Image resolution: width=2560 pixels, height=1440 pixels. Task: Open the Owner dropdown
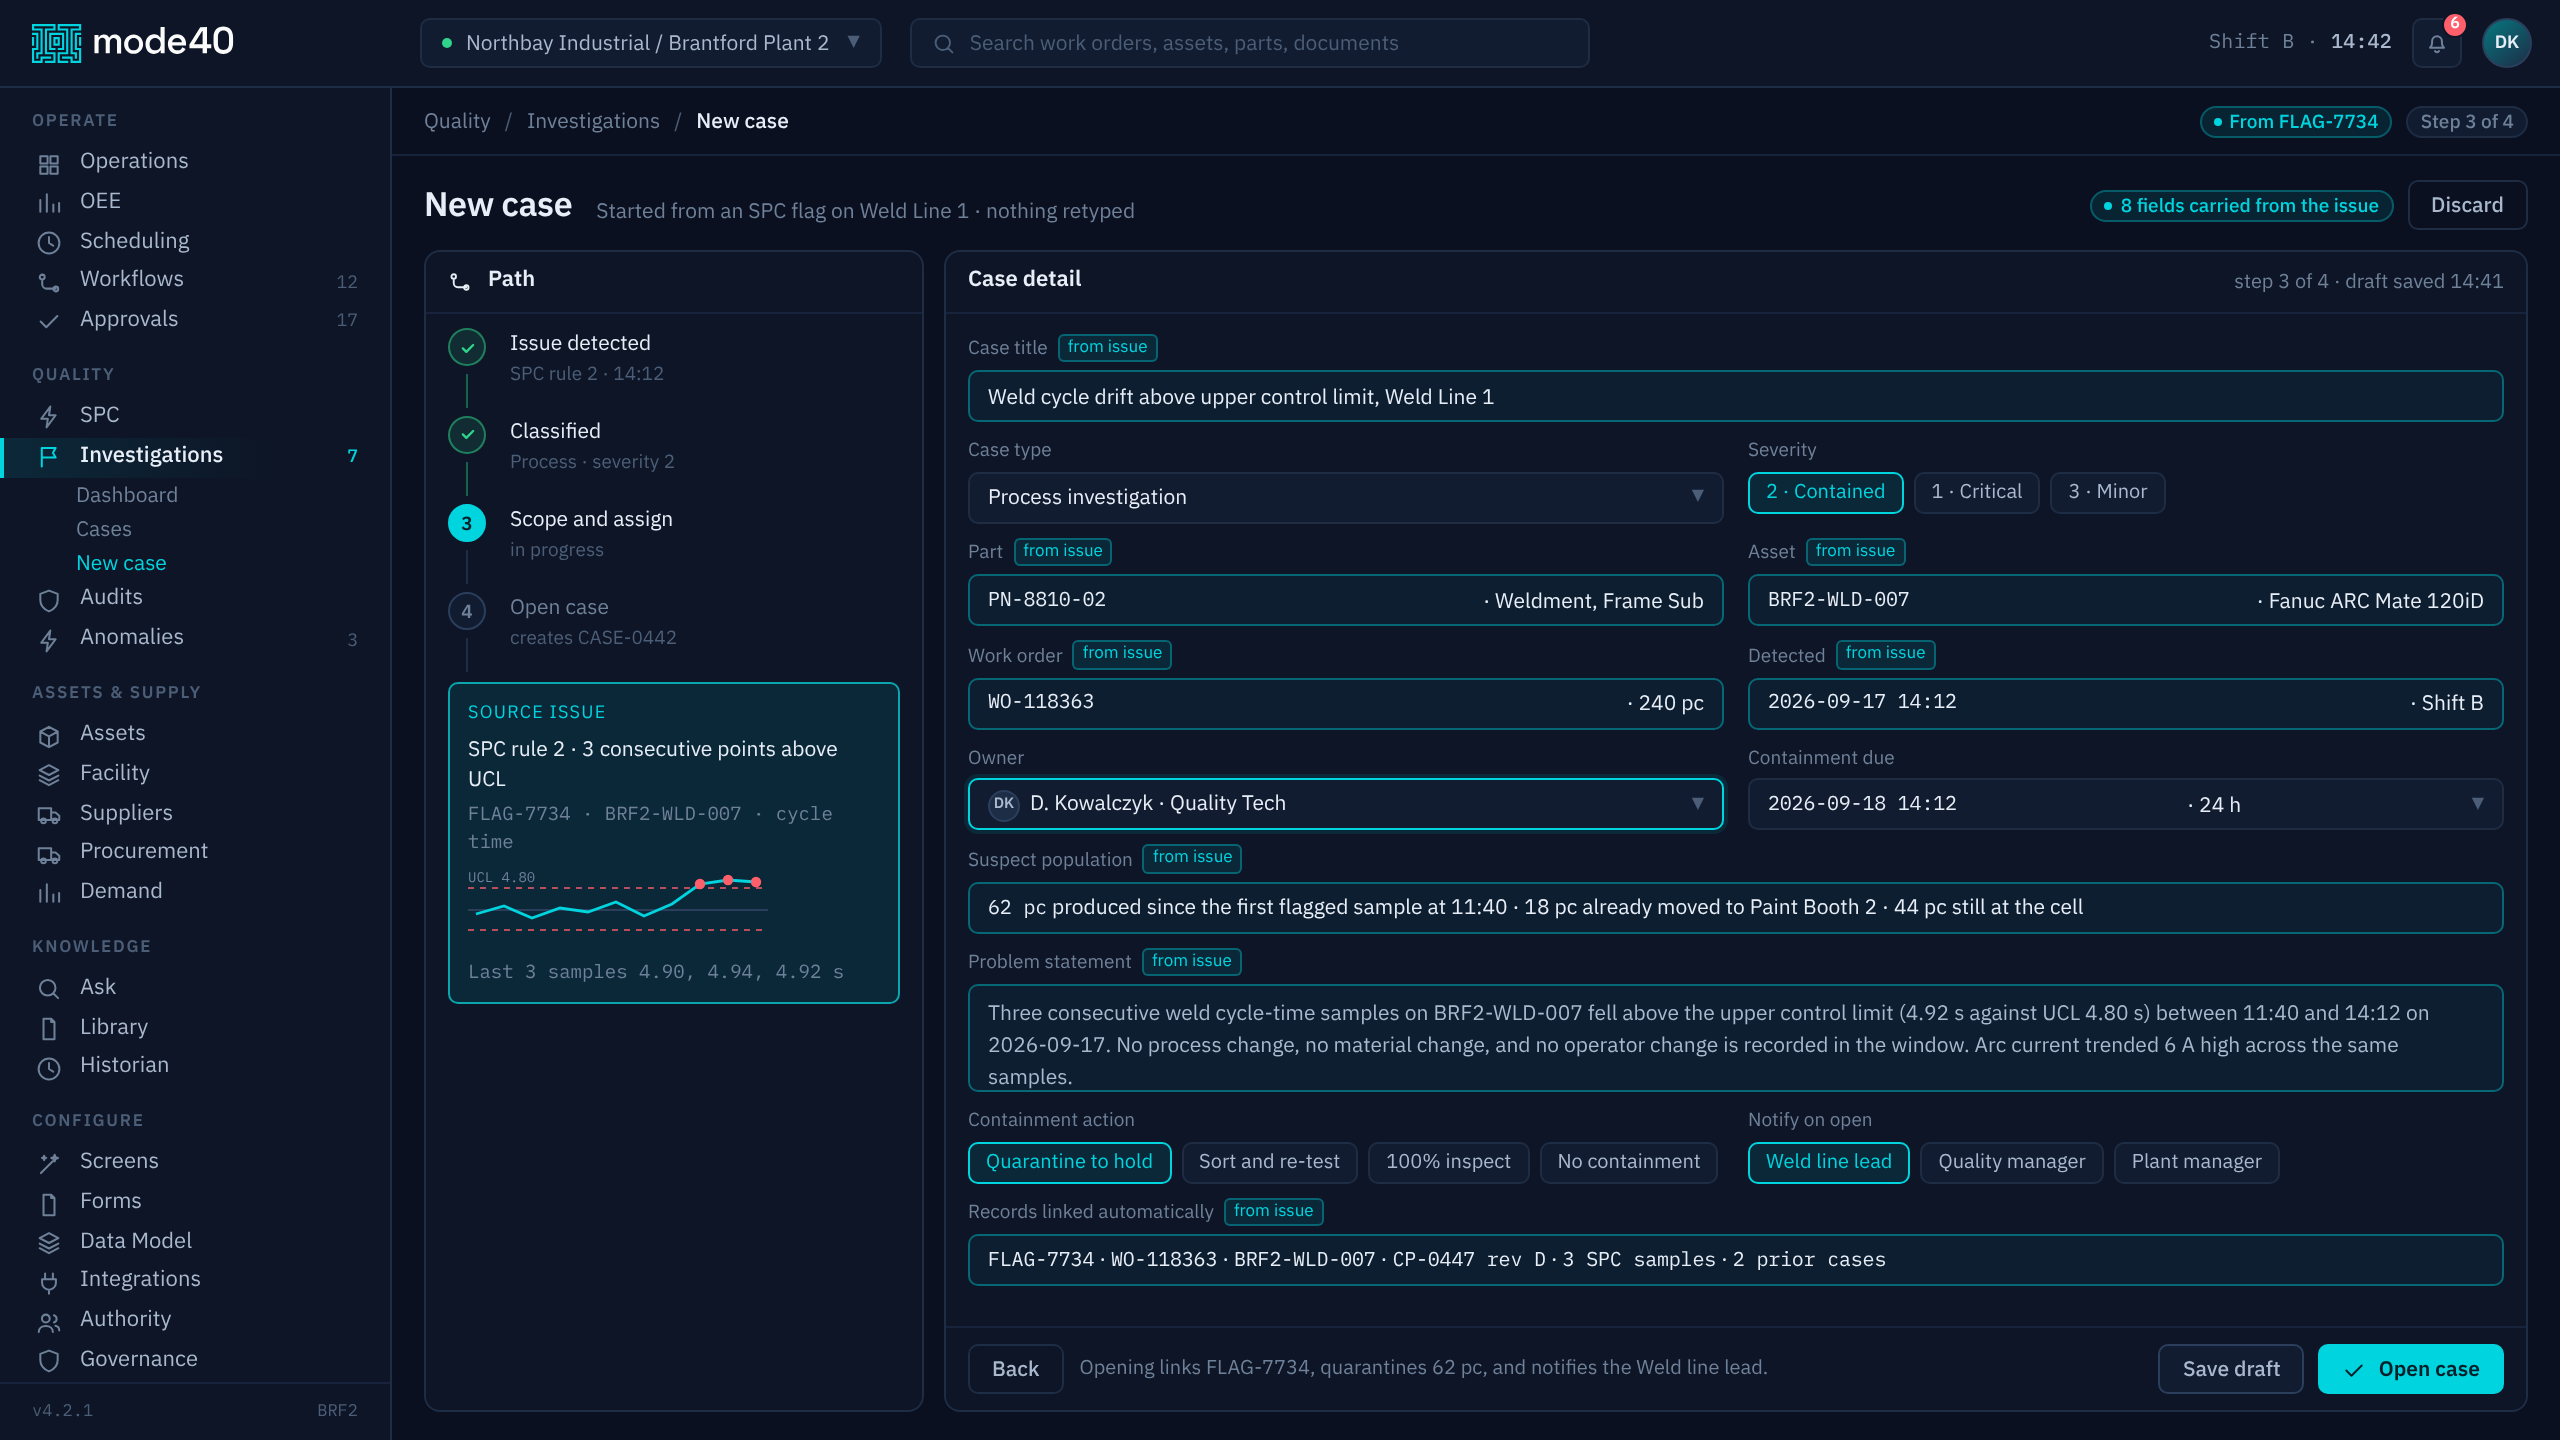1345,804
